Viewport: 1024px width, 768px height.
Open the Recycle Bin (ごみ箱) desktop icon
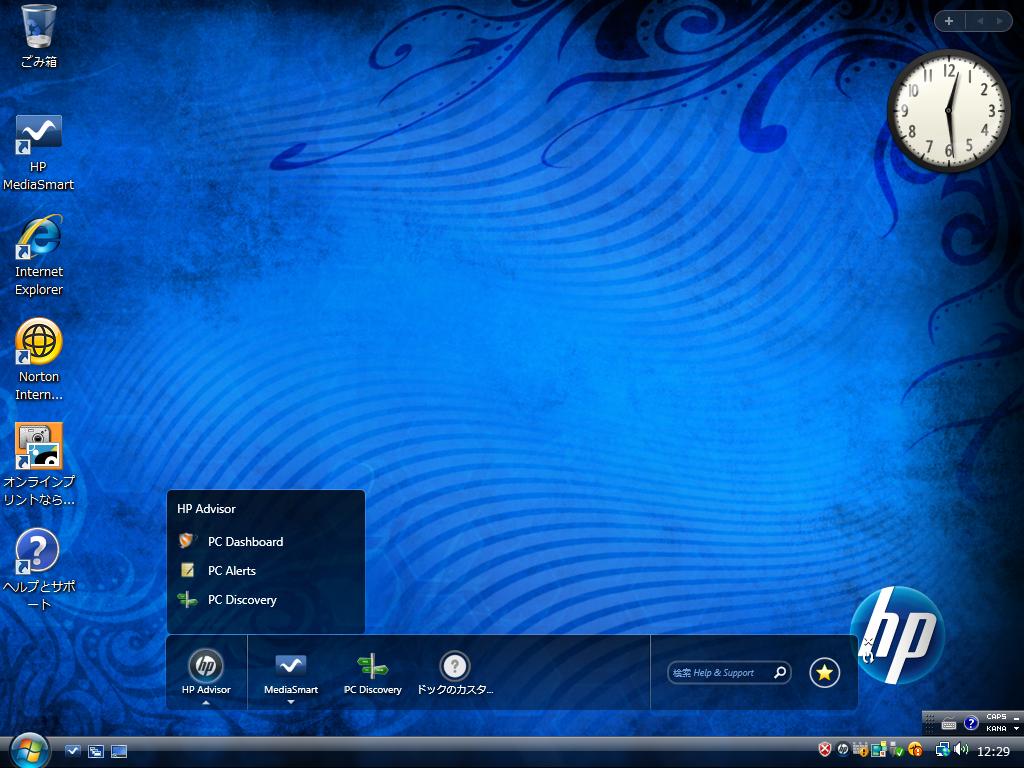pyautogui.click(x=38, y=36)
